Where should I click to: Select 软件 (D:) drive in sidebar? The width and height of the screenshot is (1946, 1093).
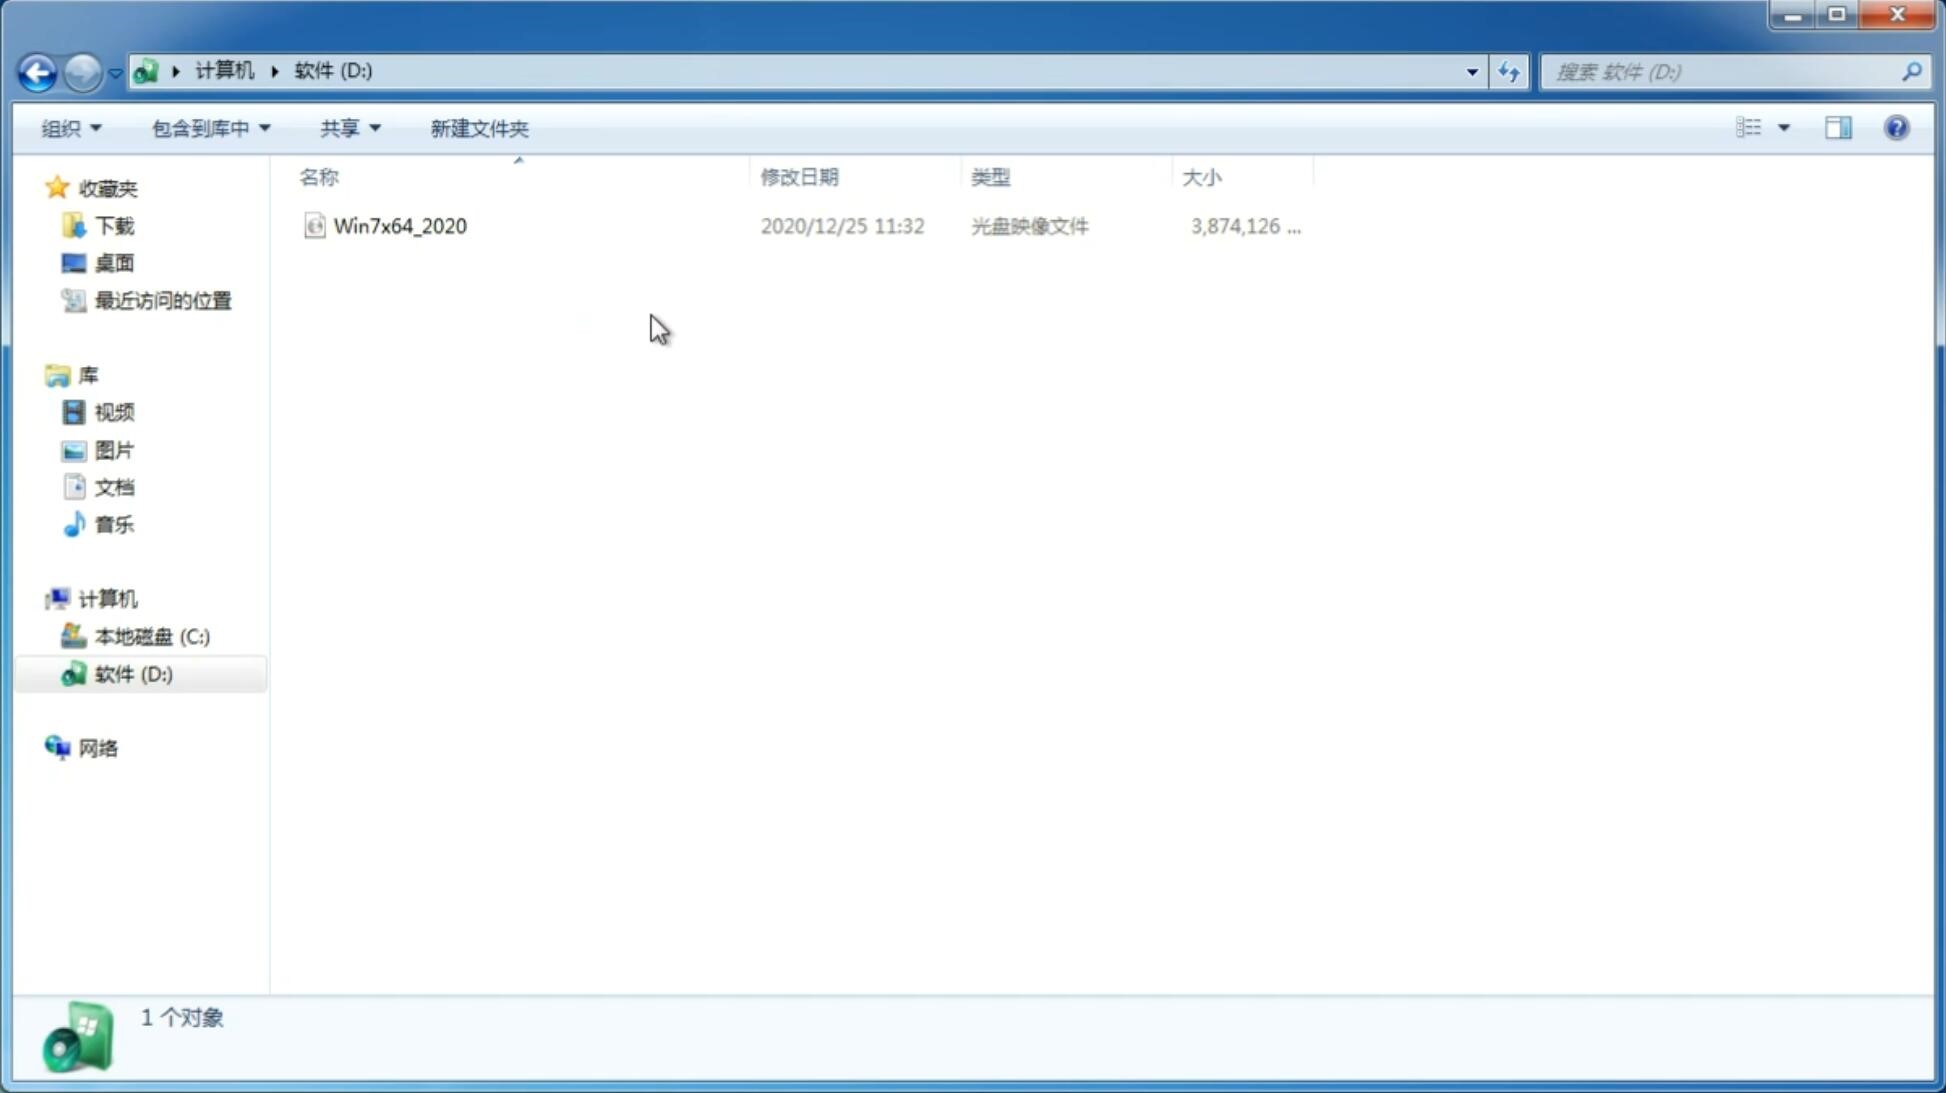pos(134,673)
